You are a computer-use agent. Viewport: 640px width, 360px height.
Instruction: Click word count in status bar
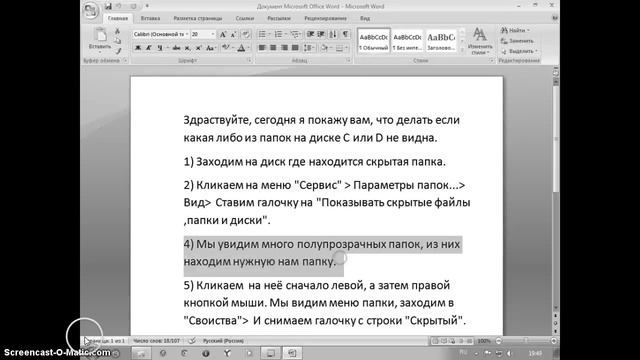(x=156, y=341)
